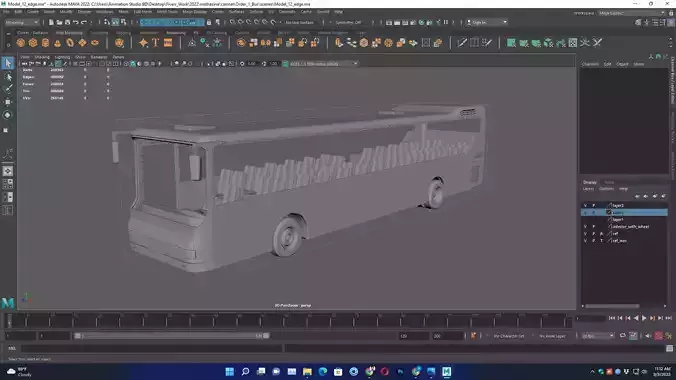Create a polygon sphere from the shelf

coord(20,43)
